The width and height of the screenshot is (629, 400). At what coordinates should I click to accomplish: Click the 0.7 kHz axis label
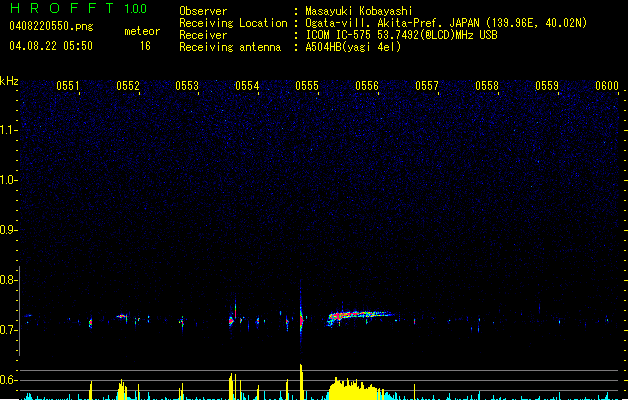click(x=8, y=330)
